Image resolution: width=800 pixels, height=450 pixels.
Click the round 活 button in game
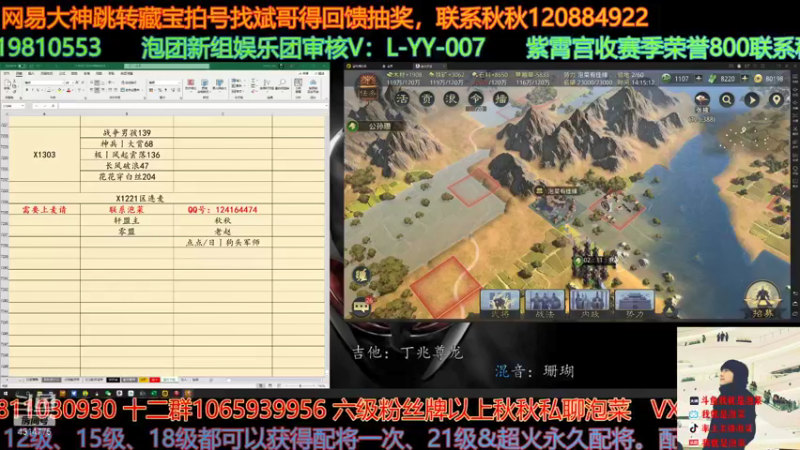(x=402, y=99)
